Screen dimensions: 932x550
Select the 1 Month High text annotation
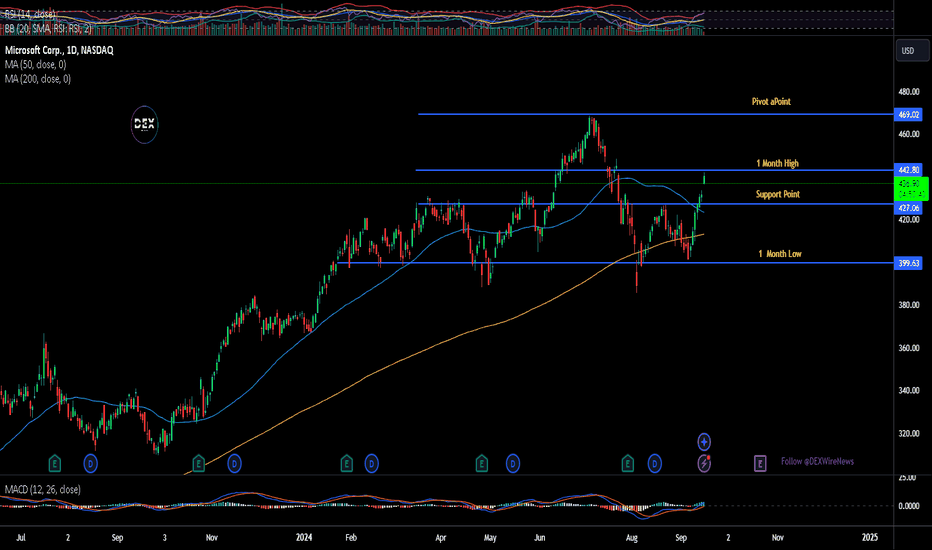pos(777,163)
